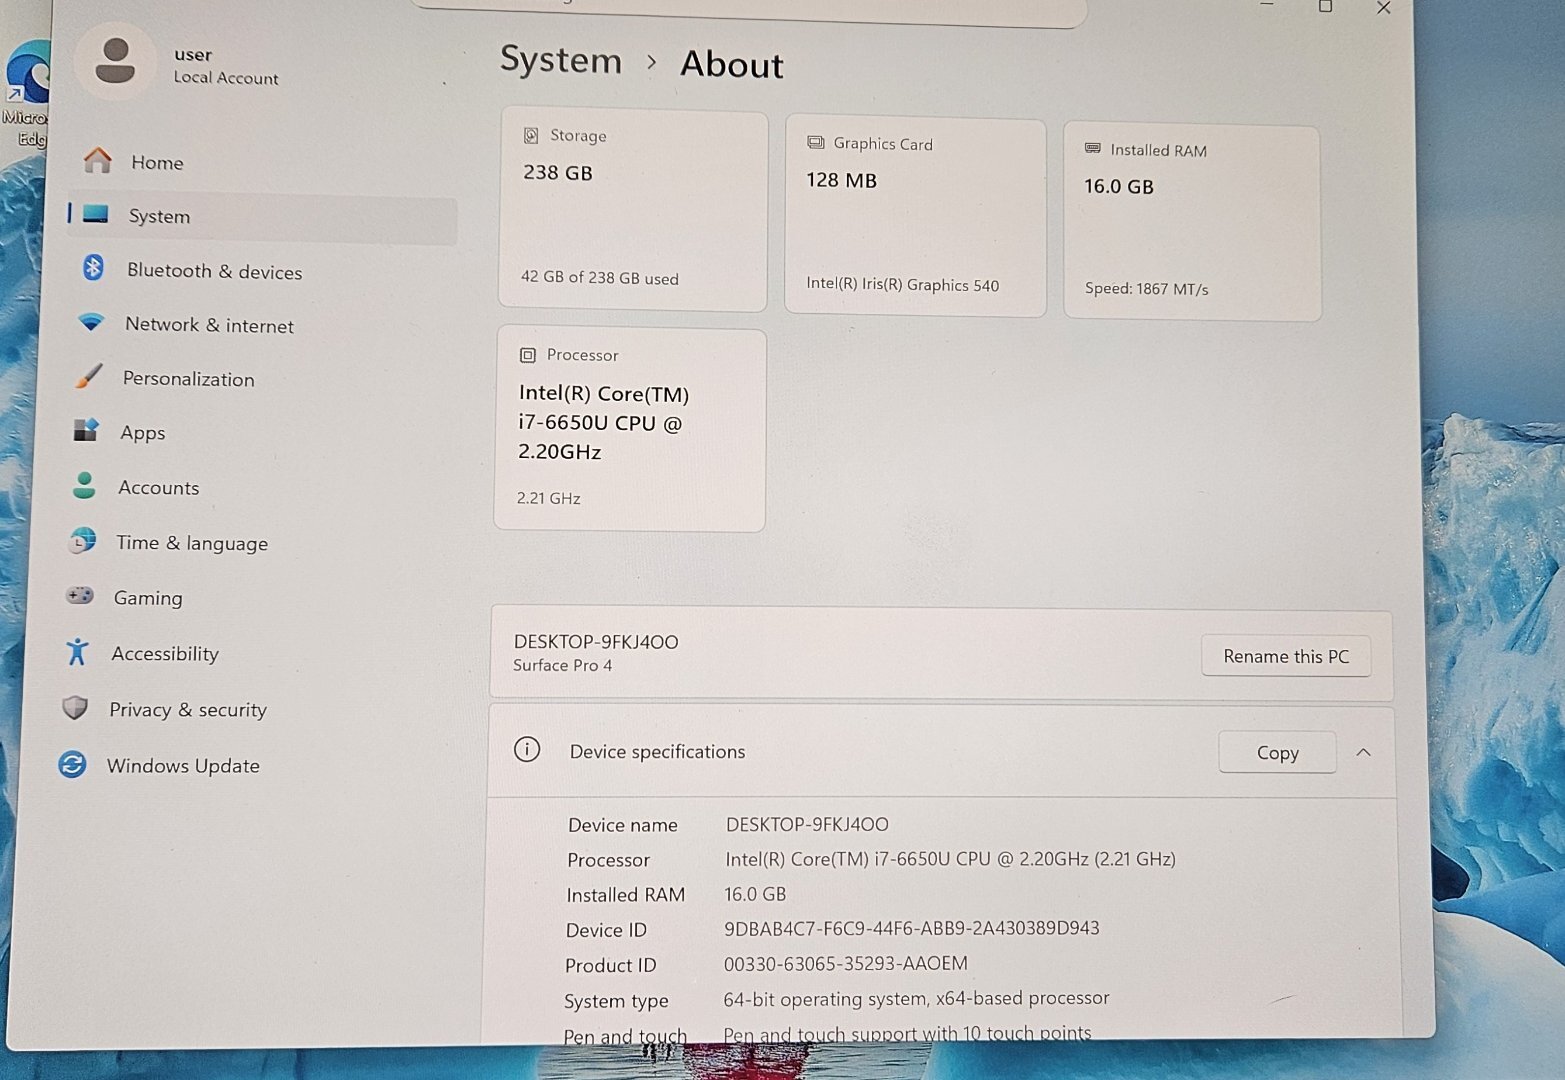The width and height of the screenshot is (1565, 1080).
Task: Click the System type 64-bit text
Action: pos(916,998)
